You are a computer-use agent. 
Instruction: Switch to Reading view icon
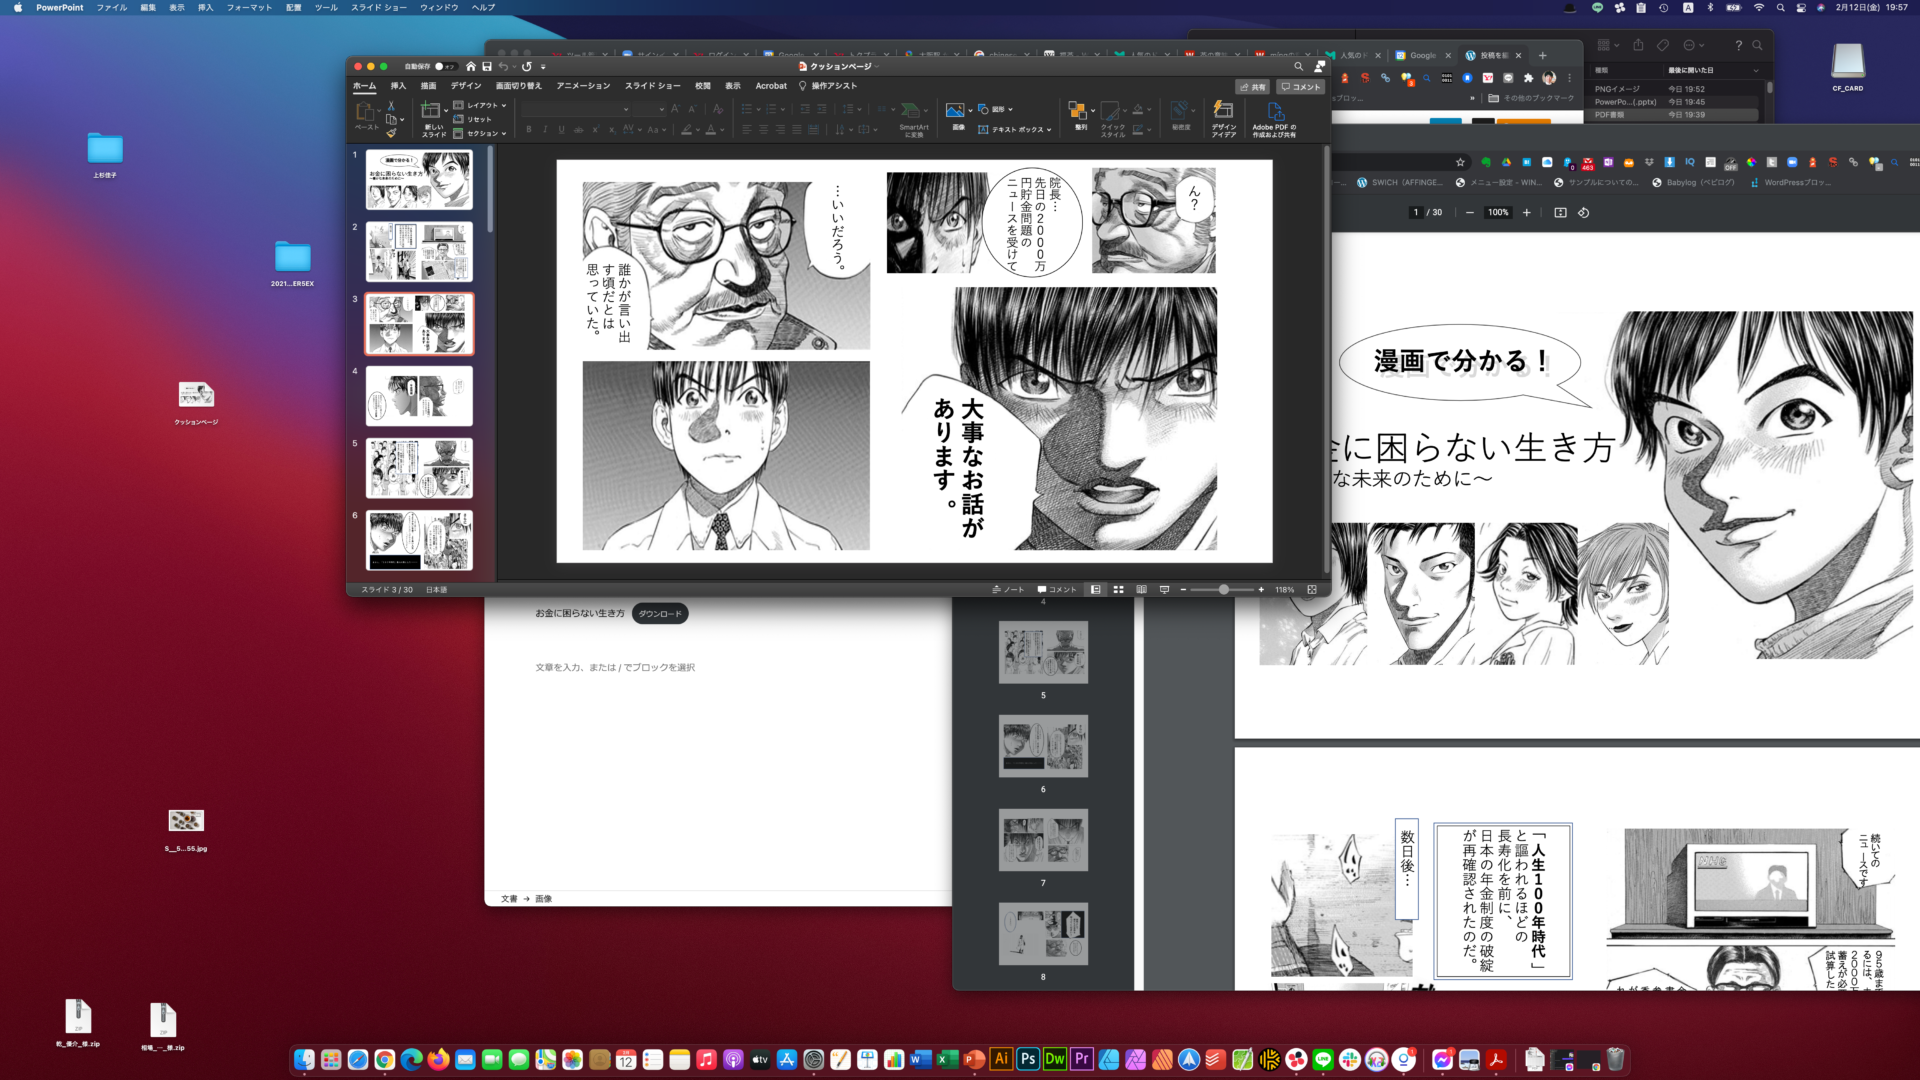1141,590
